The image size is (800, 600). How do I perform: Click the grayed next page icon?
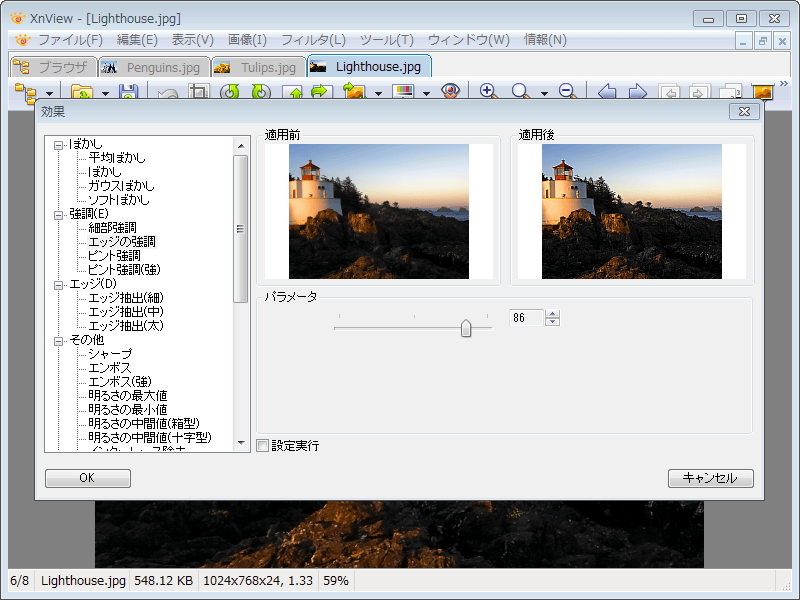pos(698,92)
